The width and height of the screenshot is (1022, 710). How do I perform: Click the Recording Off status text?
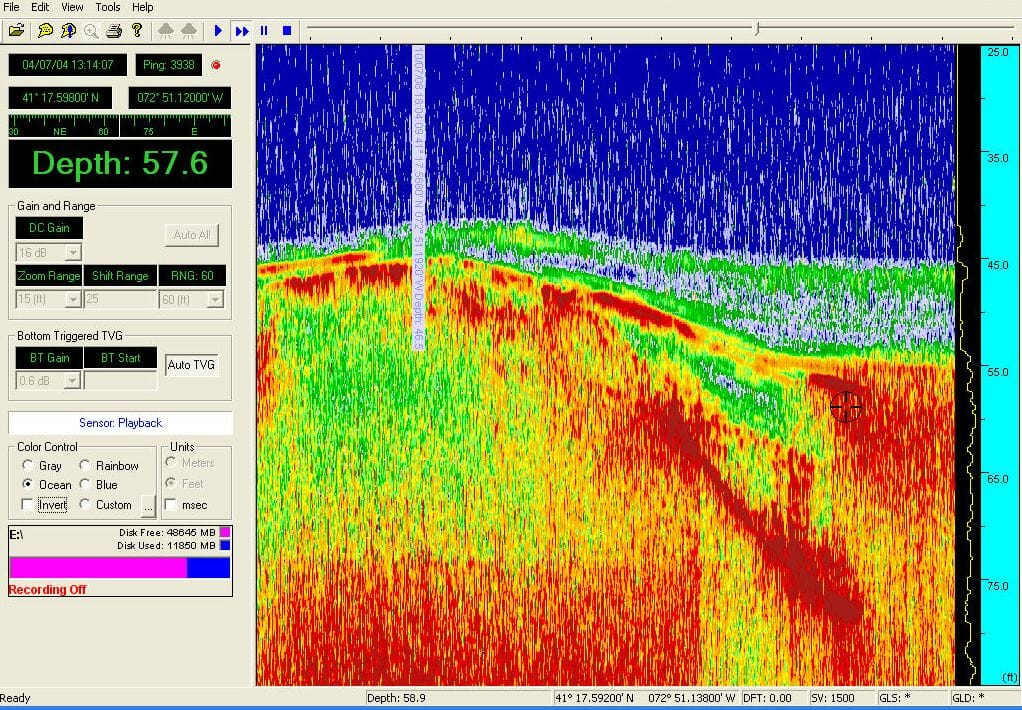click(47, 589)
